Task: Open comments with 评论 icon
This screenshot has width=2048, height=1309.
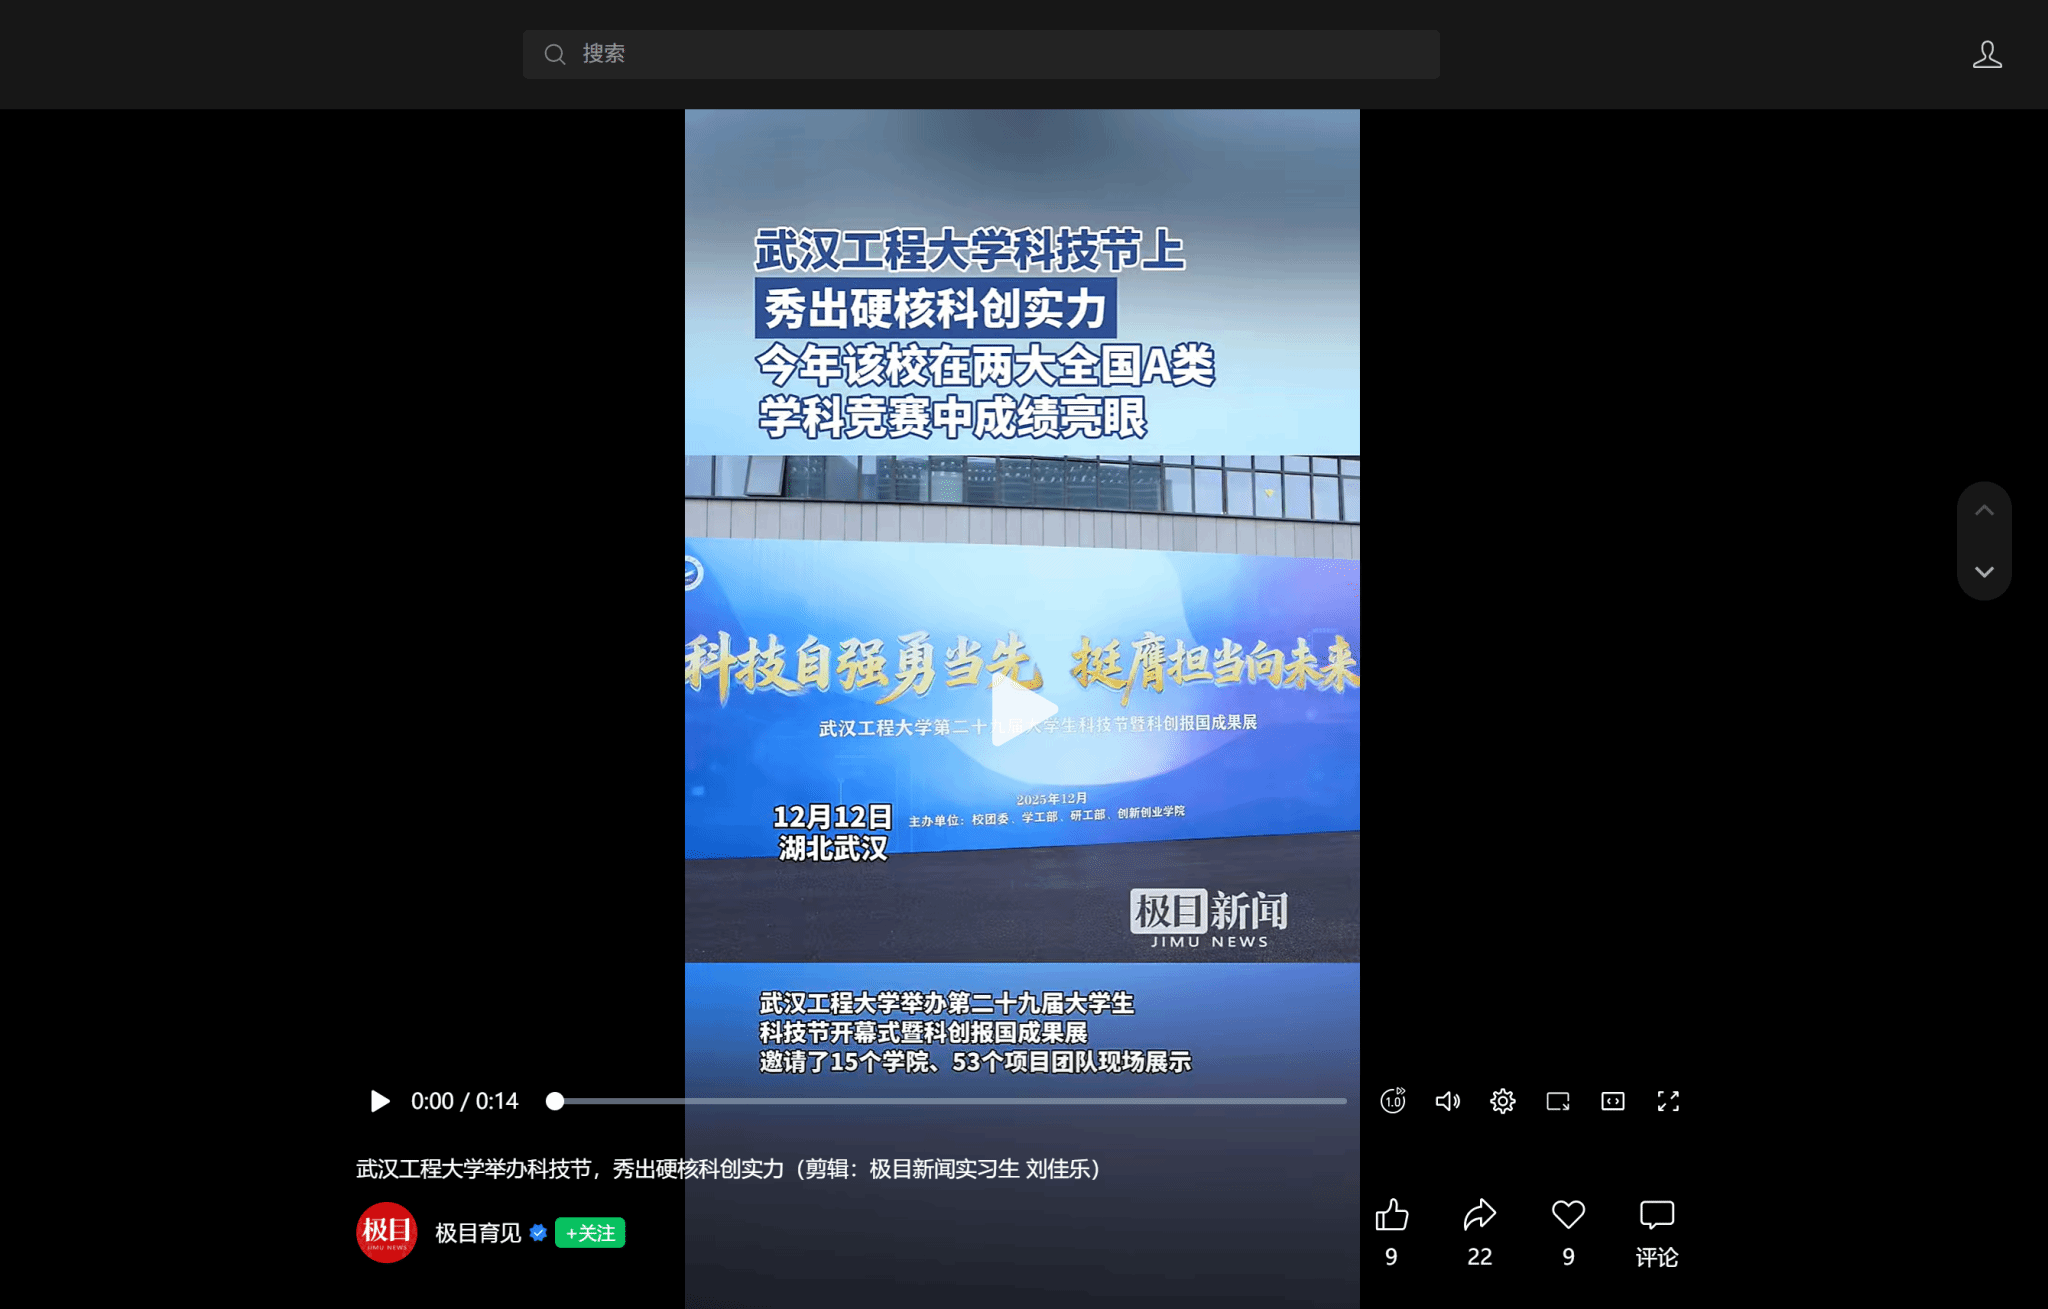Action: 1656,1215
